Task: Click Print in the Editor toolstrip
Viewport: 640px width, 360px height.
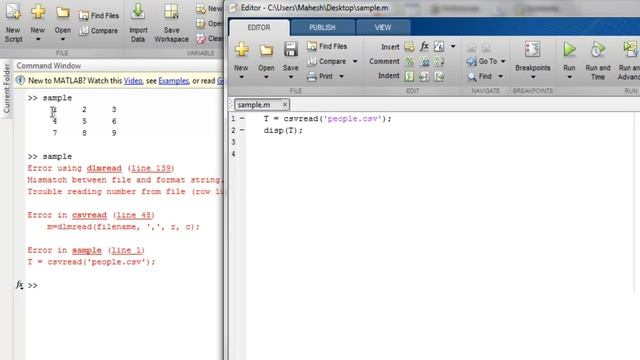Action: [320, 76]
